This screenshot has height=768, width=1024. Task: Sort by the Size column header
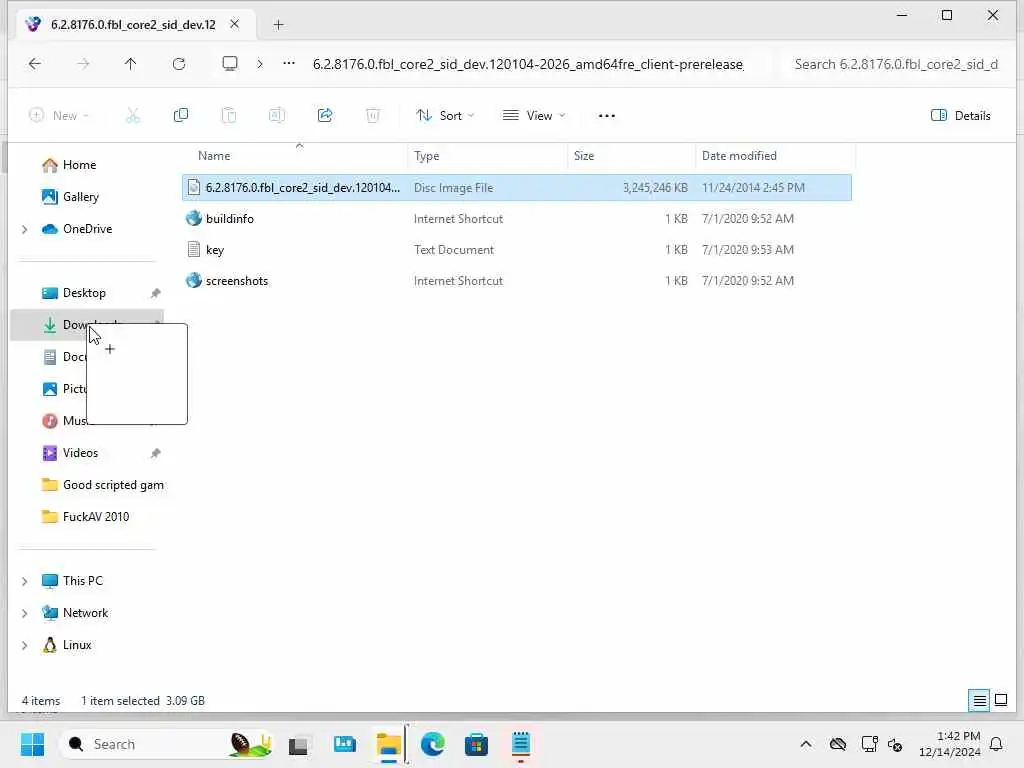coord(584,156)
